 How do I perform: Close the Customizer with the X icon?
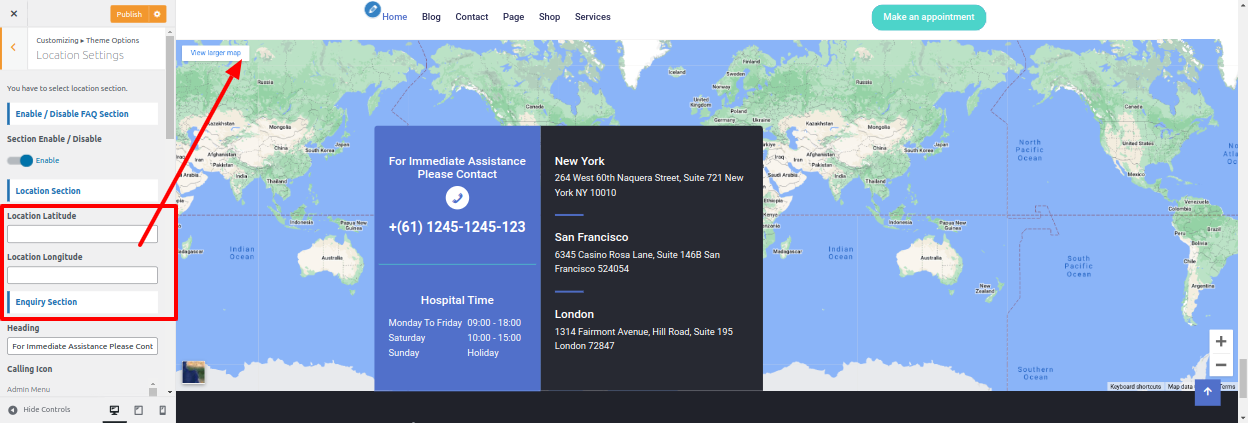13,14
